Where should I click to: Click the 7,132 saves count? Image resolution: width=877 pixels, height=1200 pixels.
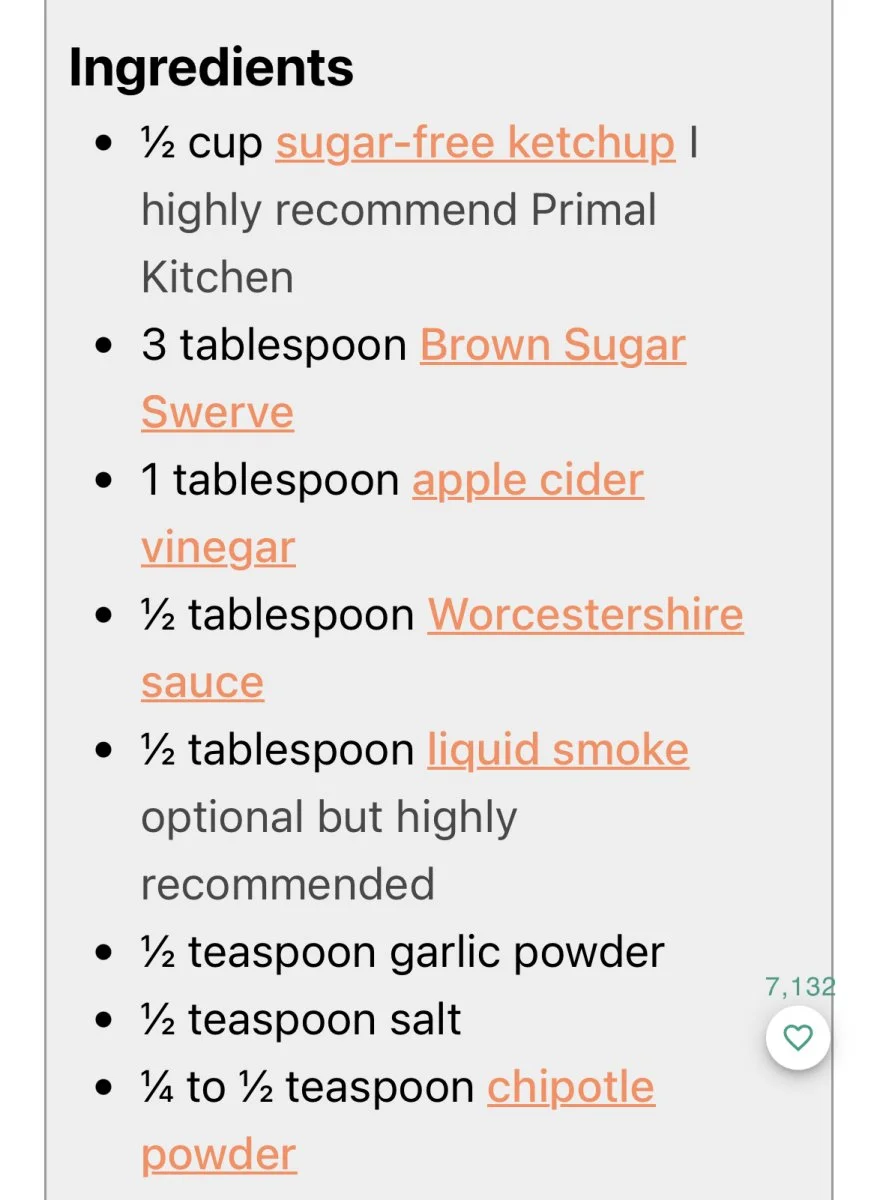click(800, 987)
